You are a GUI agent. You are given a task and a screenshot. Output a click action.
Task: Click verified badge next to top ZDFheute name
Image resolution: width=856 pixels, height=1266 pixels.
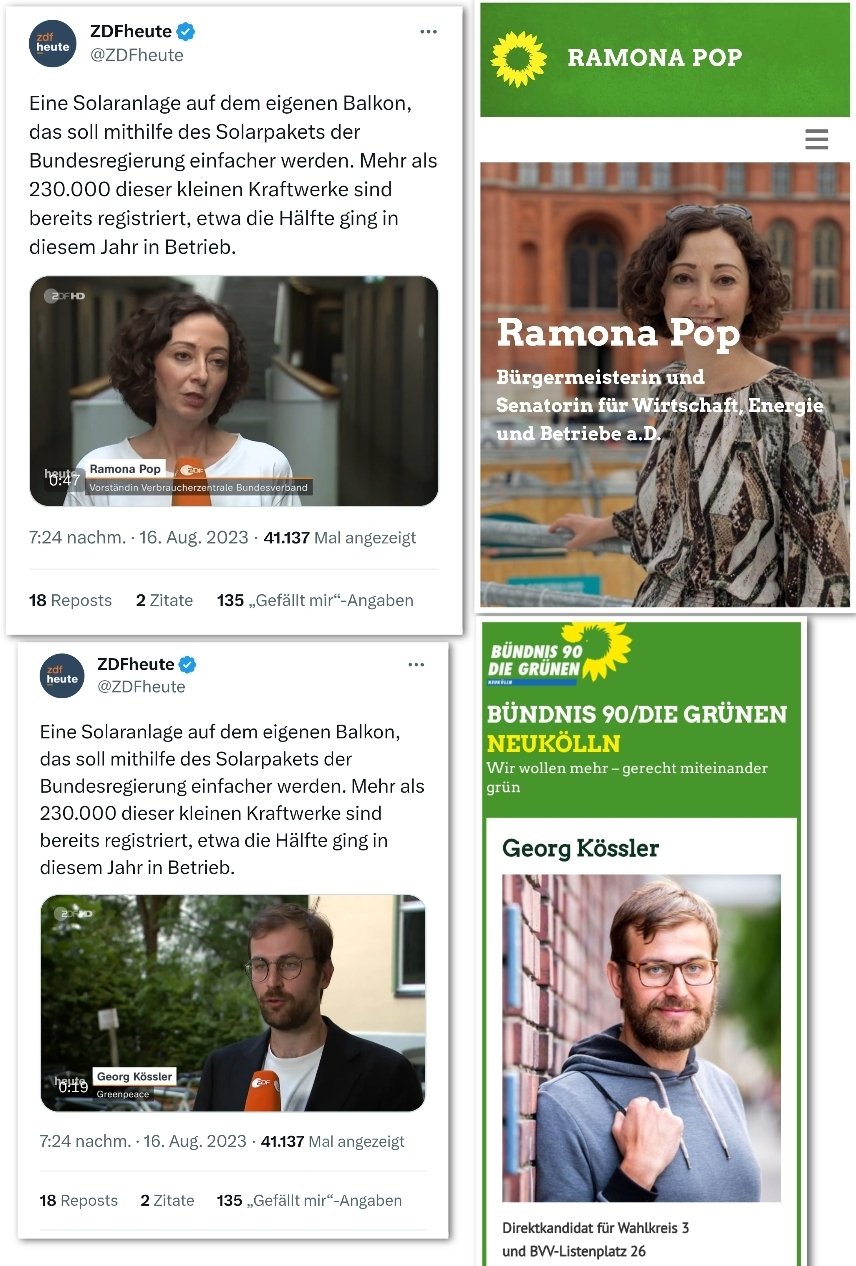(x=185, y=32)
